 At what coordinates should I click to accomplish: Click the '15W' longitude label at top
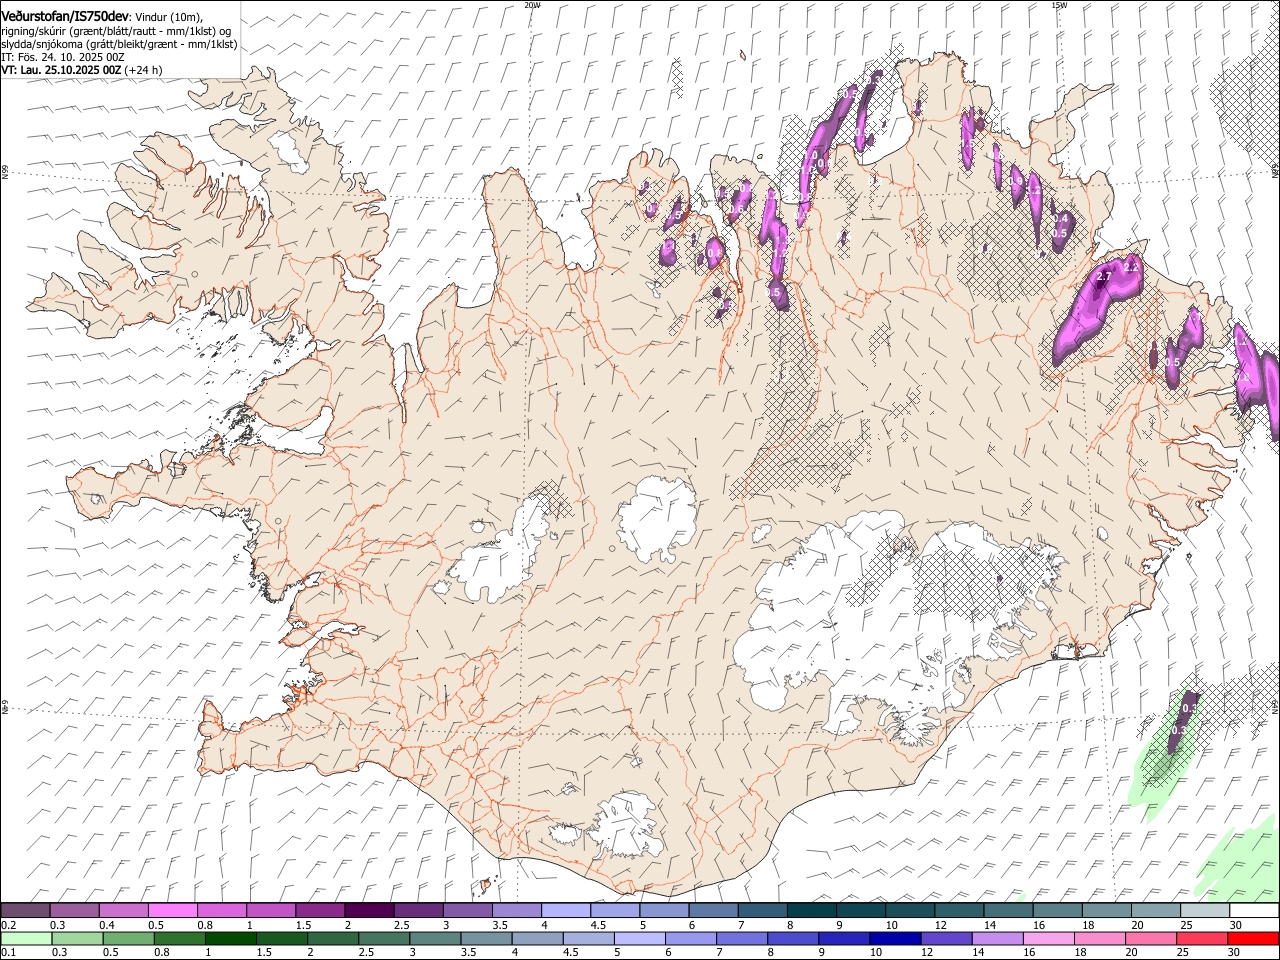click(x=1059, y=5)
